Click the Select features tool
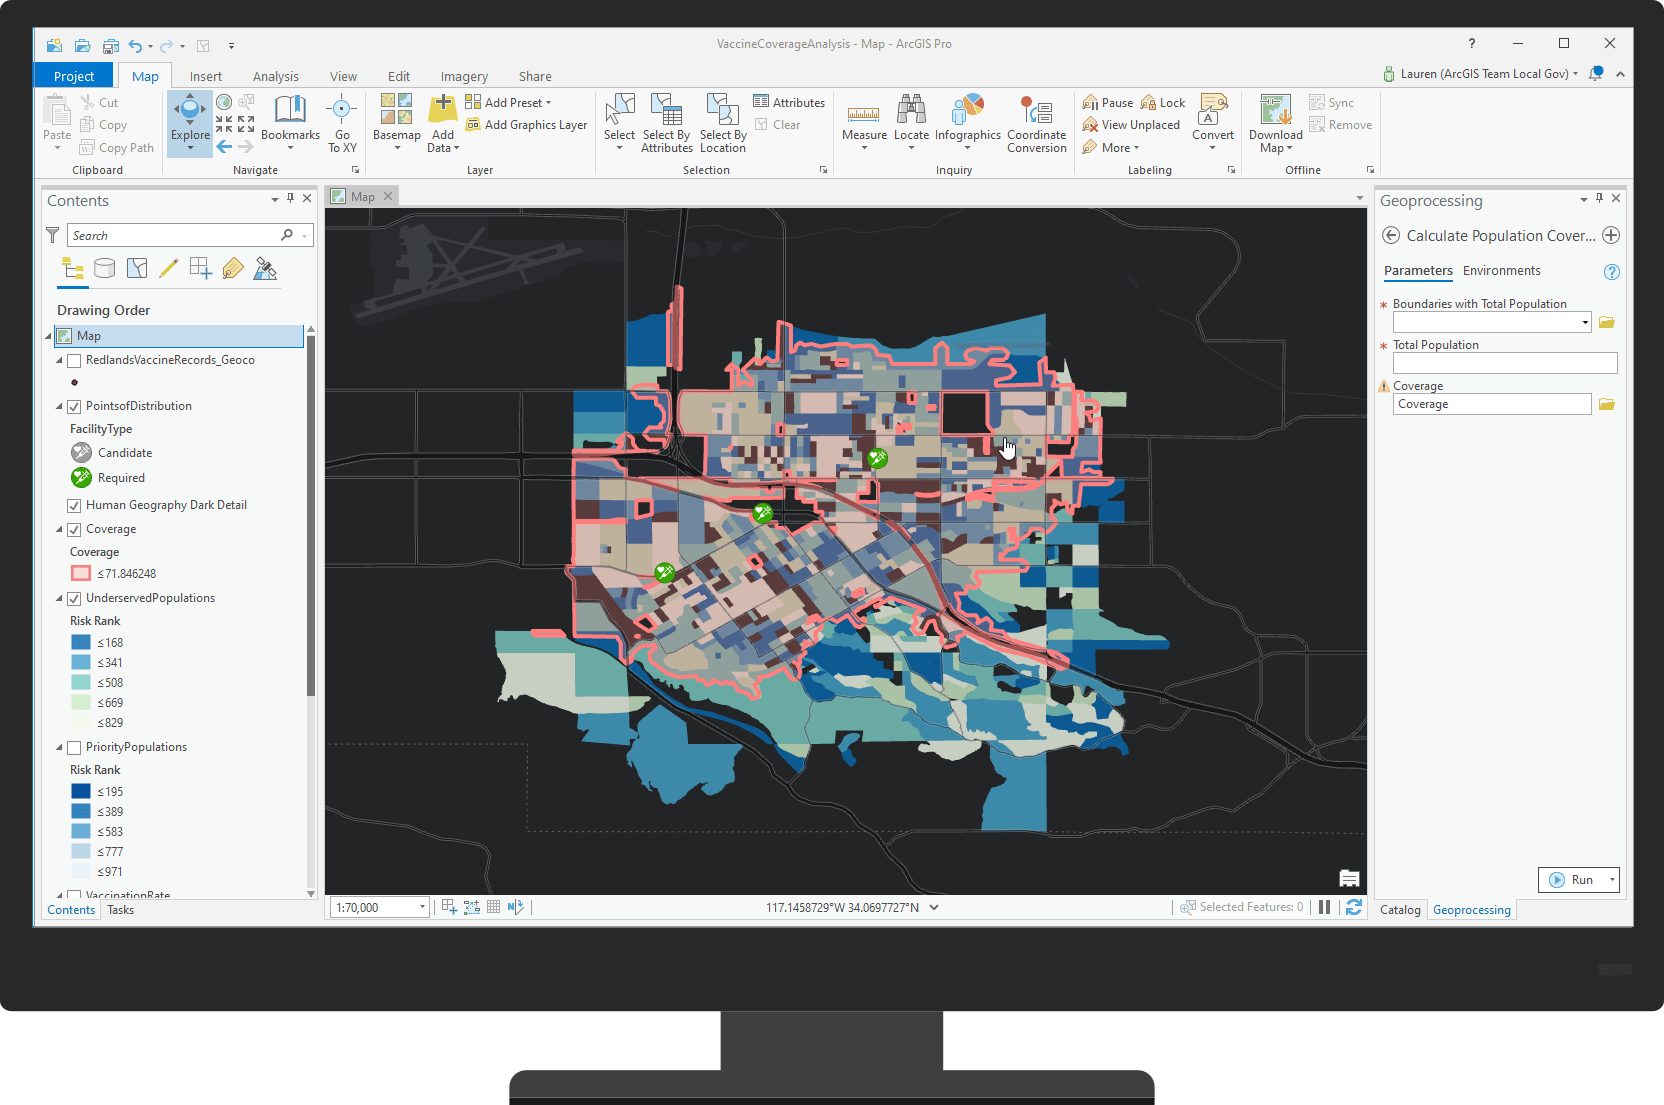The image size is (1664, 1105). pyautogui.click(x=619, y=122)
